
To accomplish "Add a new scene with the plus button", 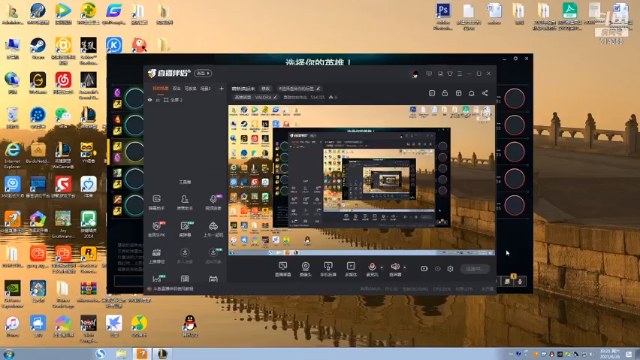I will pos(221,88).
